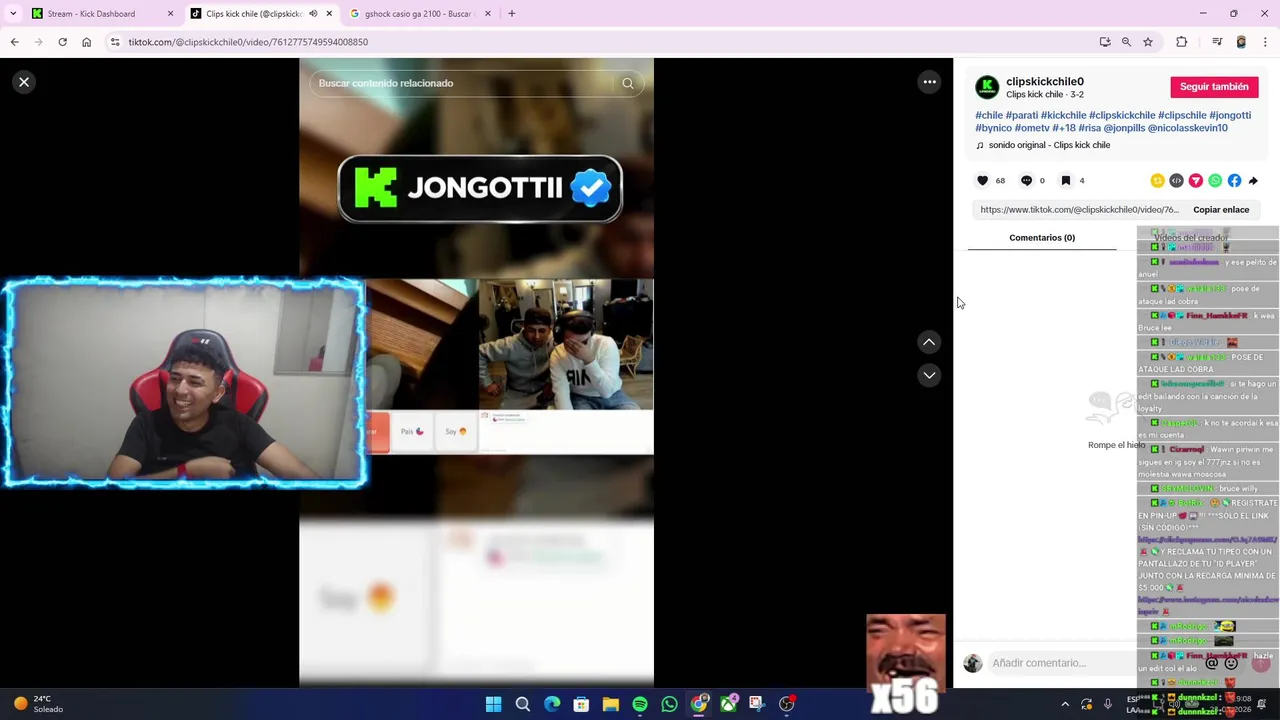Repost video with yellow repost icon
Screen dimensions: 1280x720
[x=1157, y=181]
